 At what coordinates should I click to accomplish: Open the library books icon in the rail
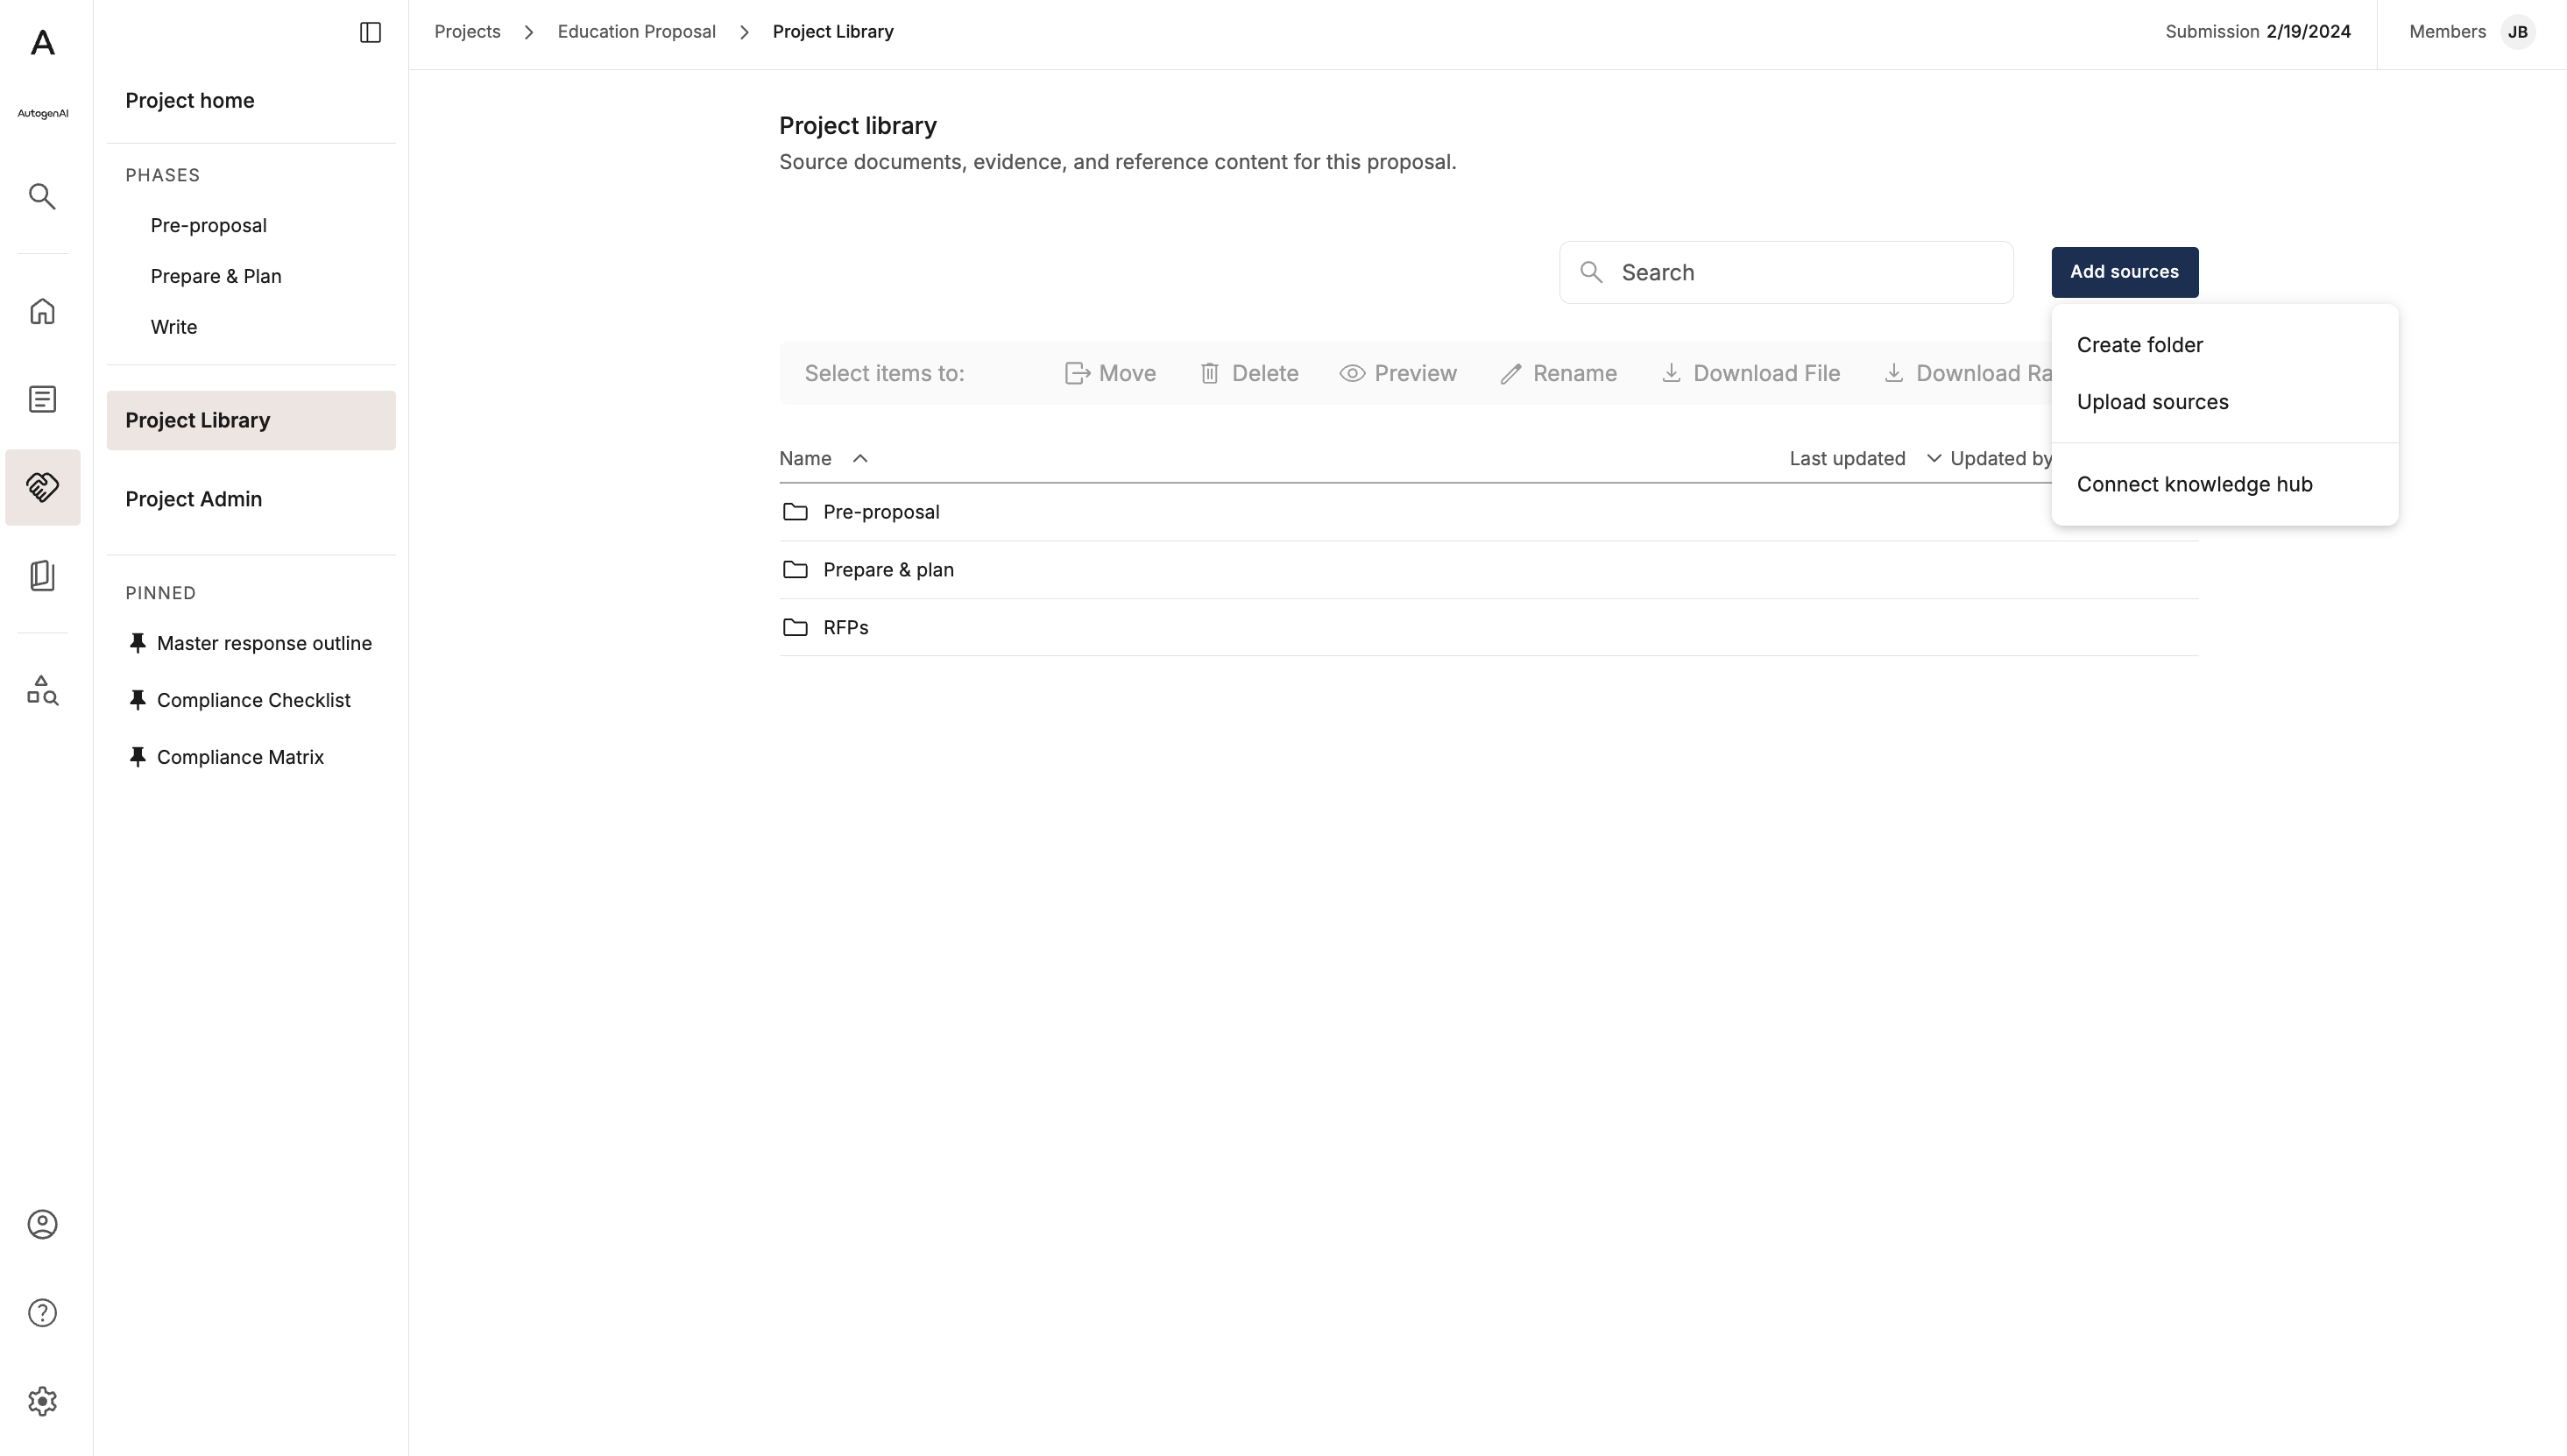click(x=42, y=575)
